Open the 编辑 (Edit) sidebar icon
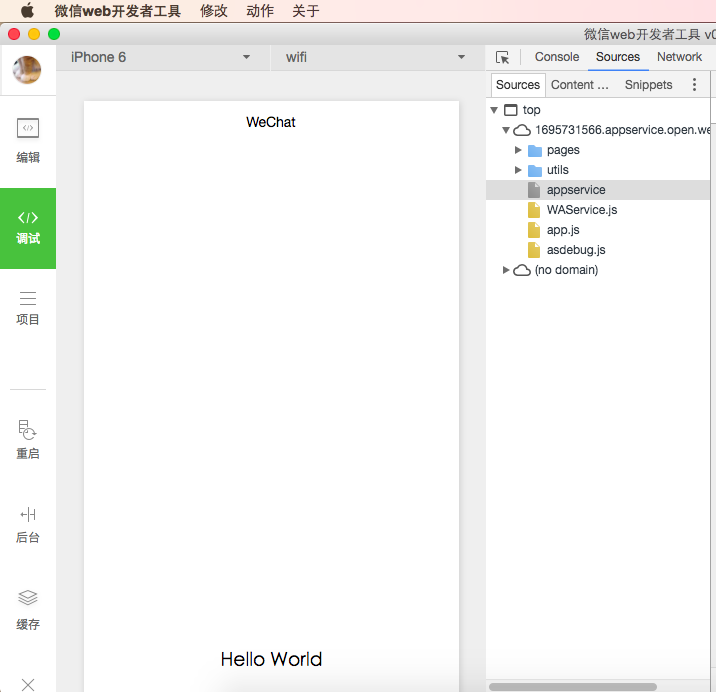The width and height of the screenshot is (716, 692). coord(28,139)
